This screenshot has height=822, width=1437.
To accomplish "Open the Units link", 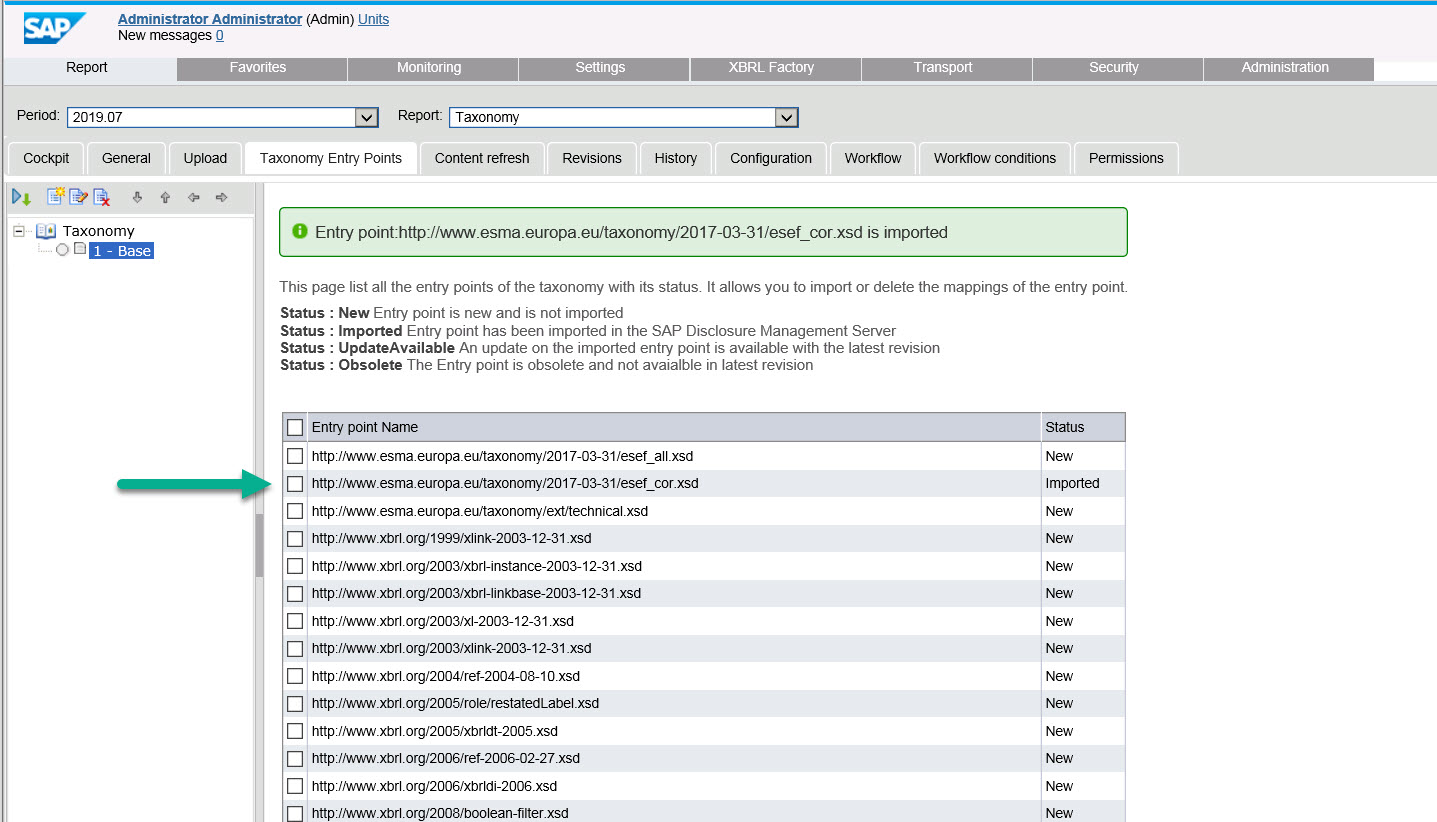I will (x=373, y=19).
